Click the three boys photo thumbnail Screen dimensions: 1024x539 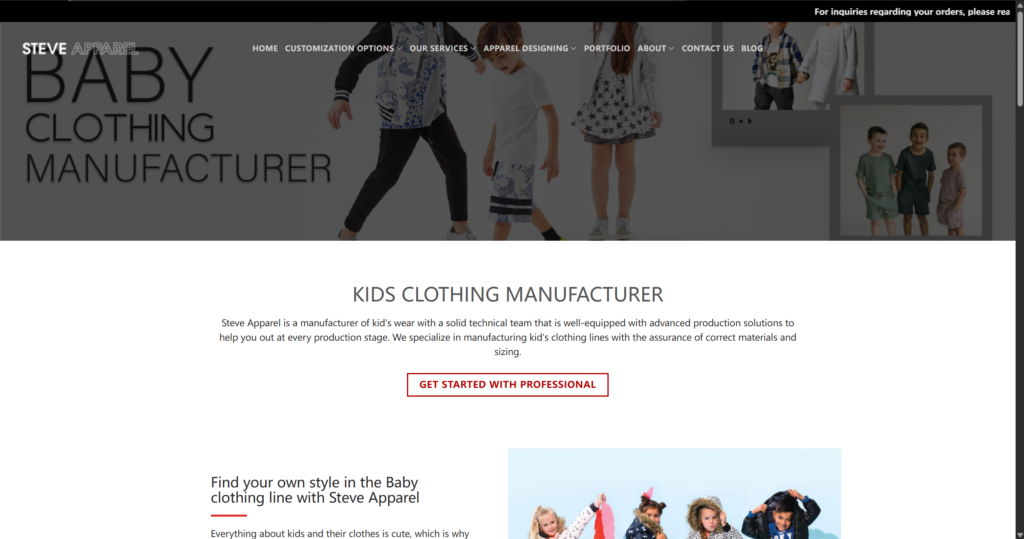click(x=910, y=170)
